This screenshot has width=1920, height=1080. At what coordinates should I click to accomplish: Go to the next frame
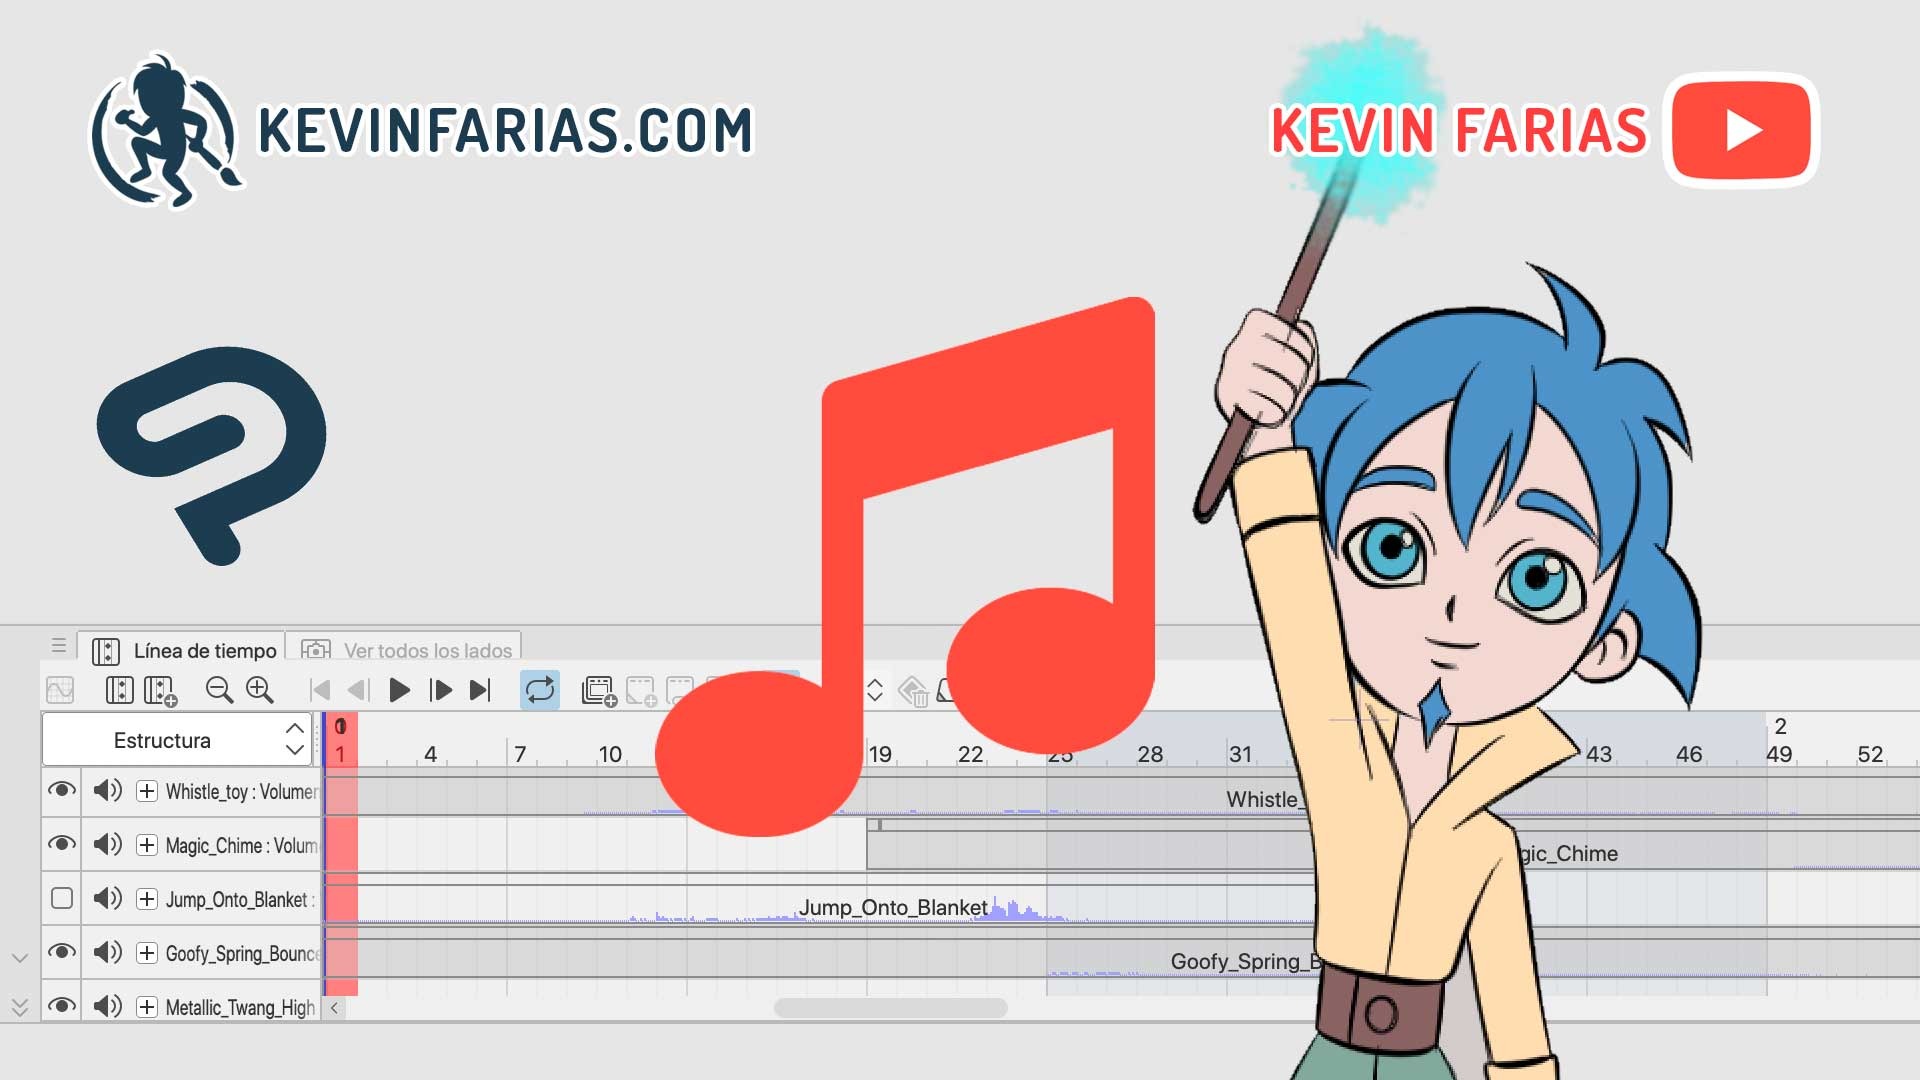coord(440,690)
